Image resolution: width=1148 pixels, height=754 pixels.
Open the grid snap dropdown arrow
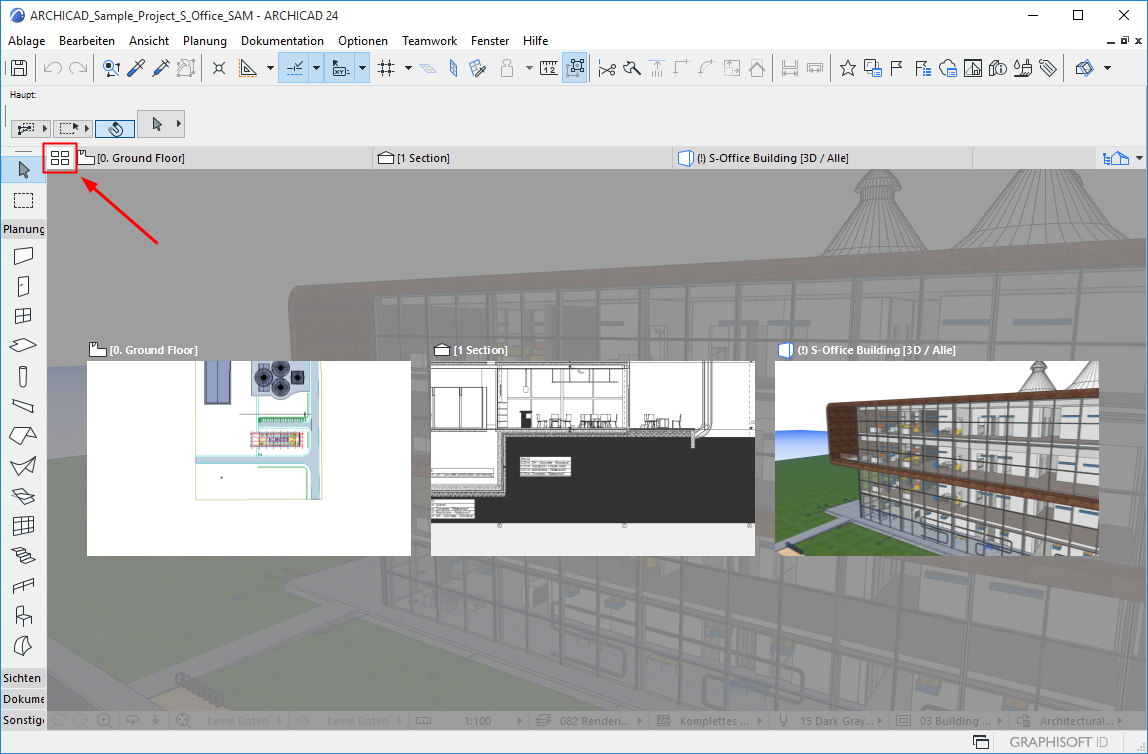tap(408, 68)
